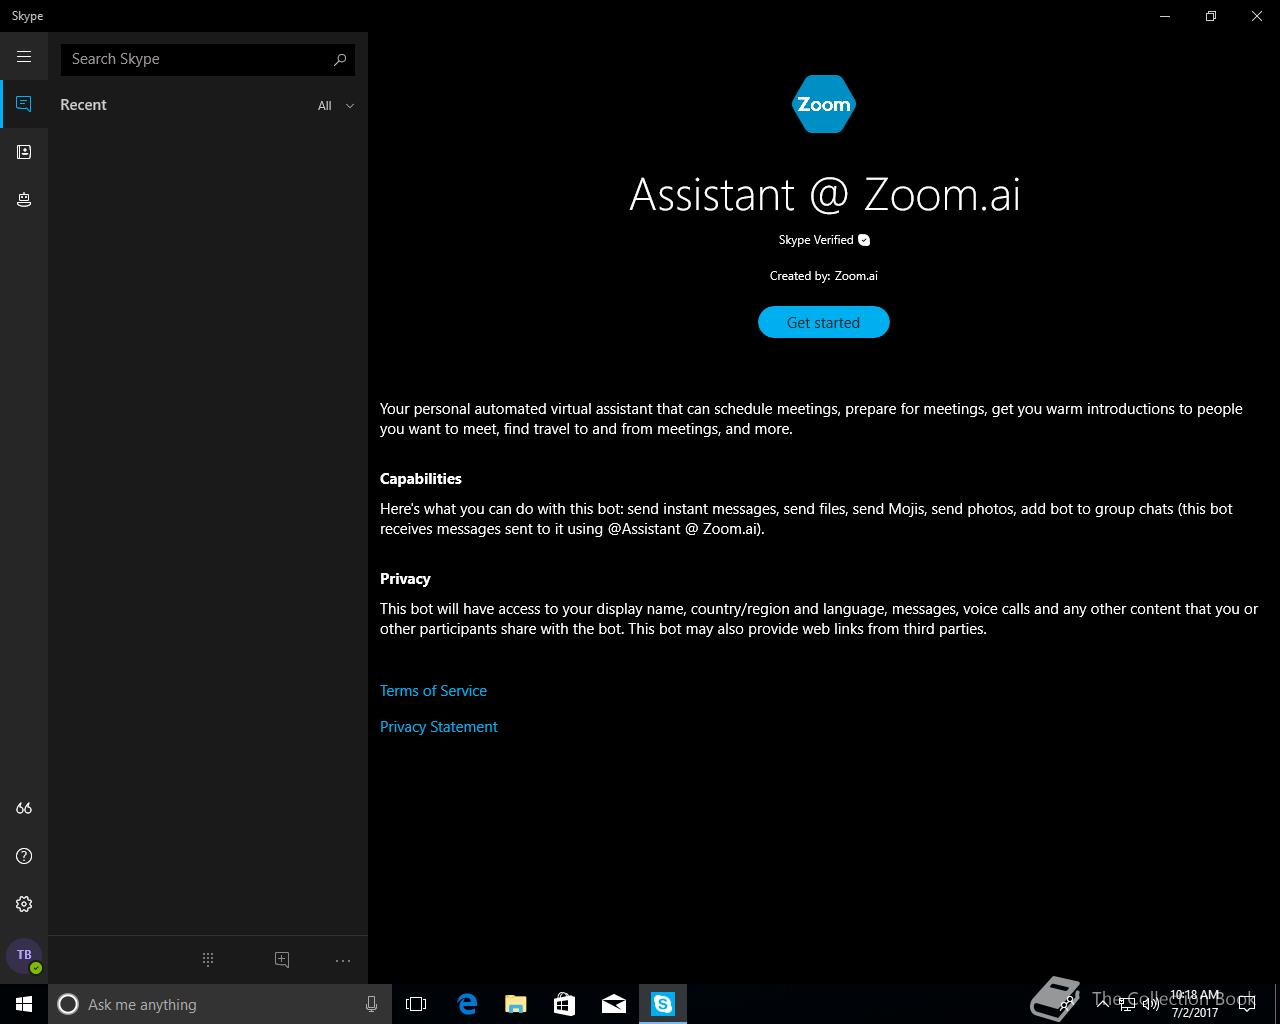1280x1024 pixels.
Task: Select the Capabilities heading
Action: [x=420, y=479]
